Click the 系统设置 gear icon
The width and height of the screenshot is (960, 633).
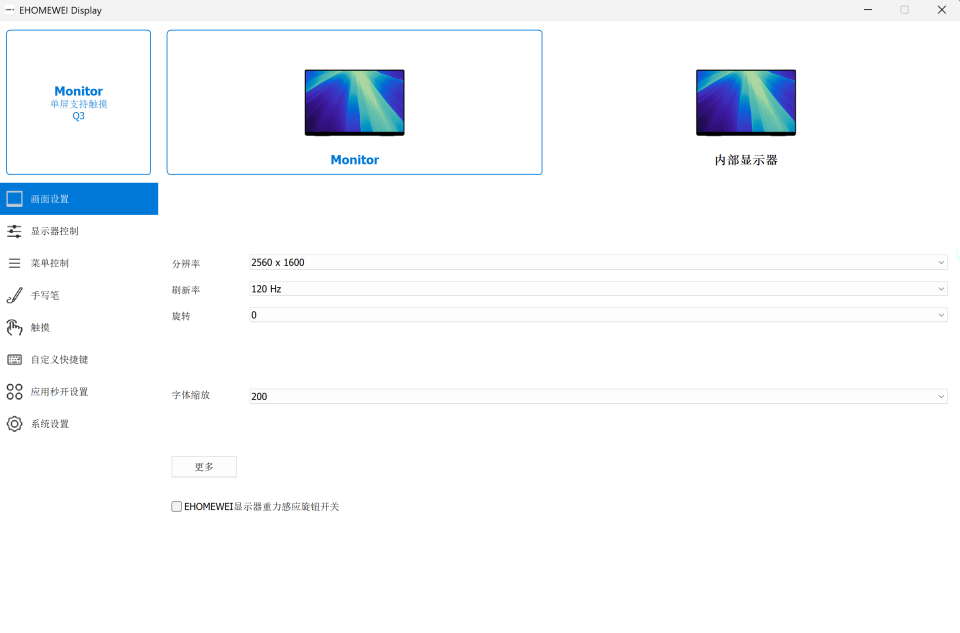pyautogui.click(x=14, y=424)
